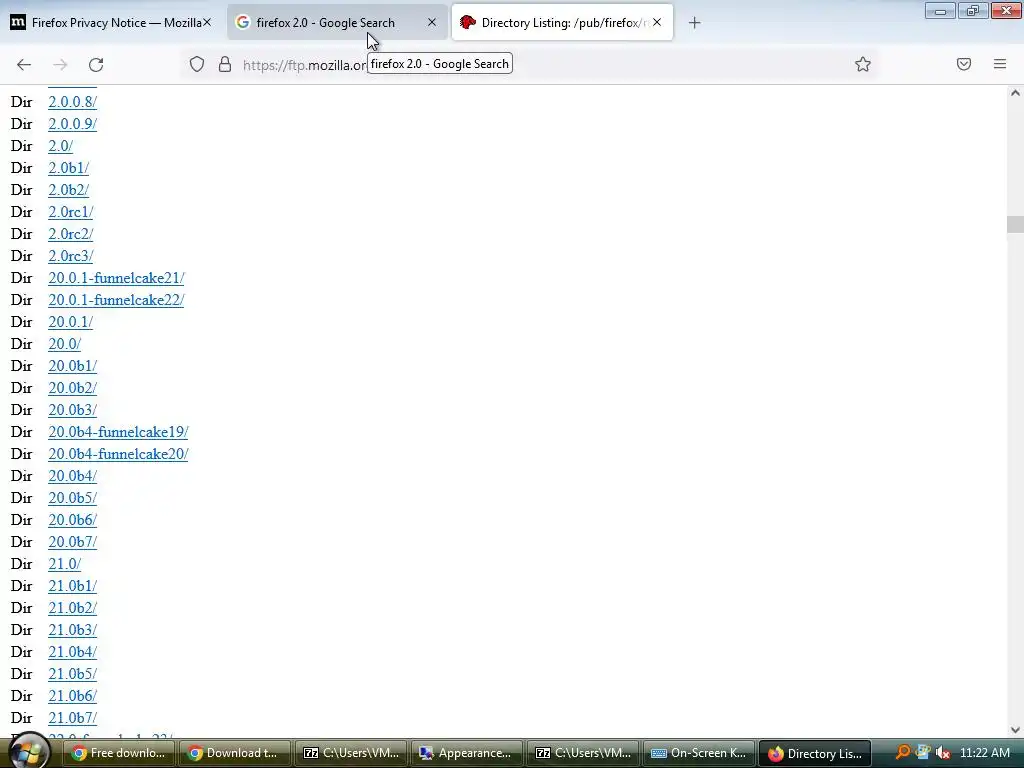Open Appearance settings taskbar window
This screenshot has height=768, width=1024.
(466, 753)
